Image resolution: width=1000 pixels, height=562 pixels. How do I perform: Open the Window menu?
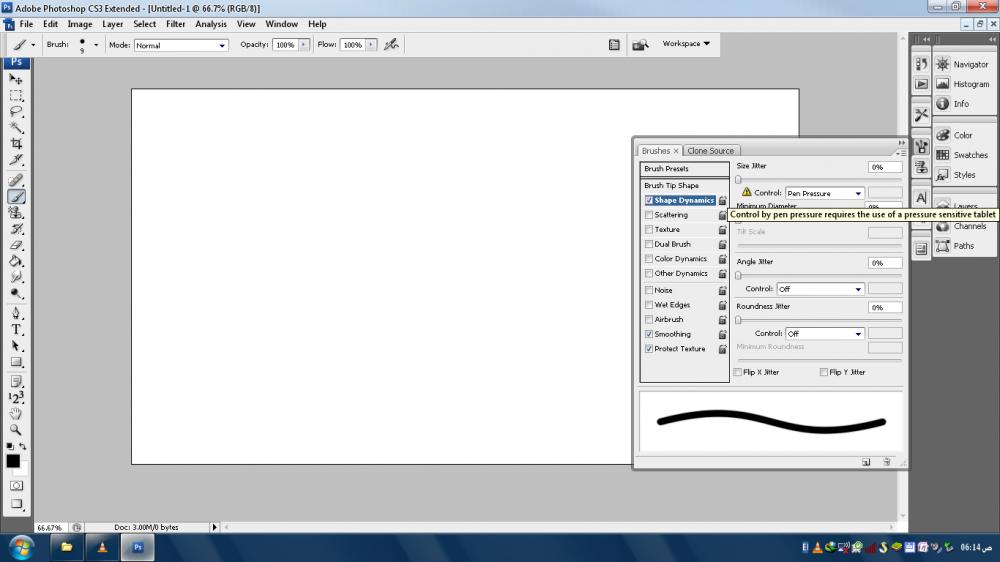[281, 24]
